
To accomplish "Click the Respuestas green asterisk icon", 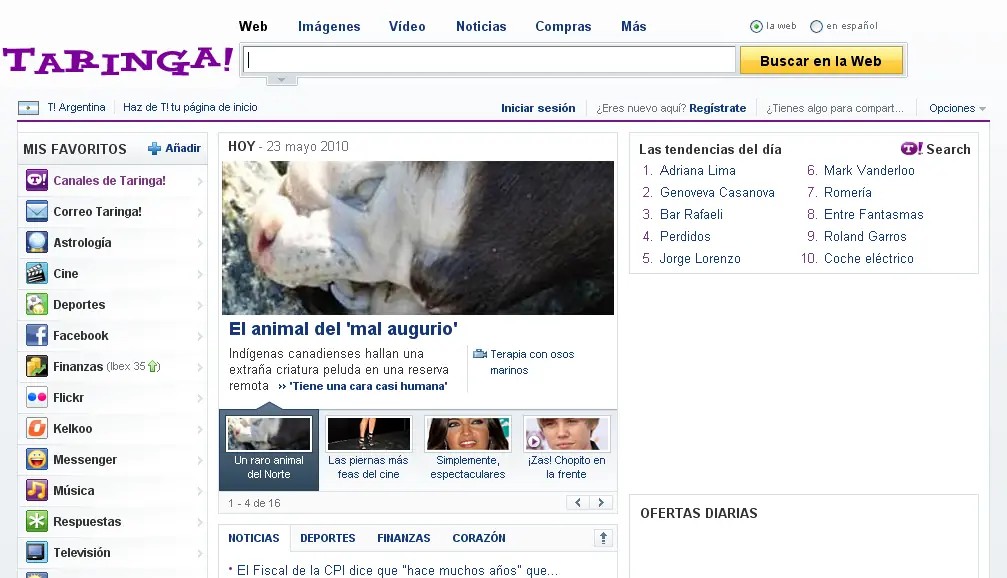I will click(37, 521).
